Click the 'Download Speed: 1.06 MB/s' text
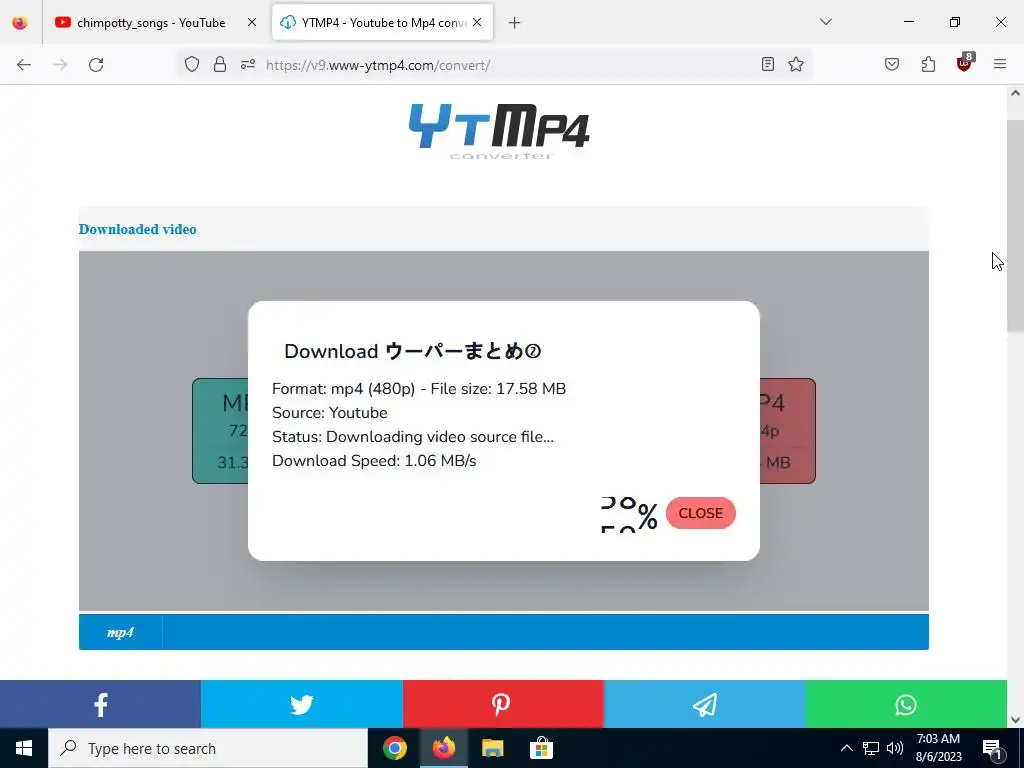 374,461
